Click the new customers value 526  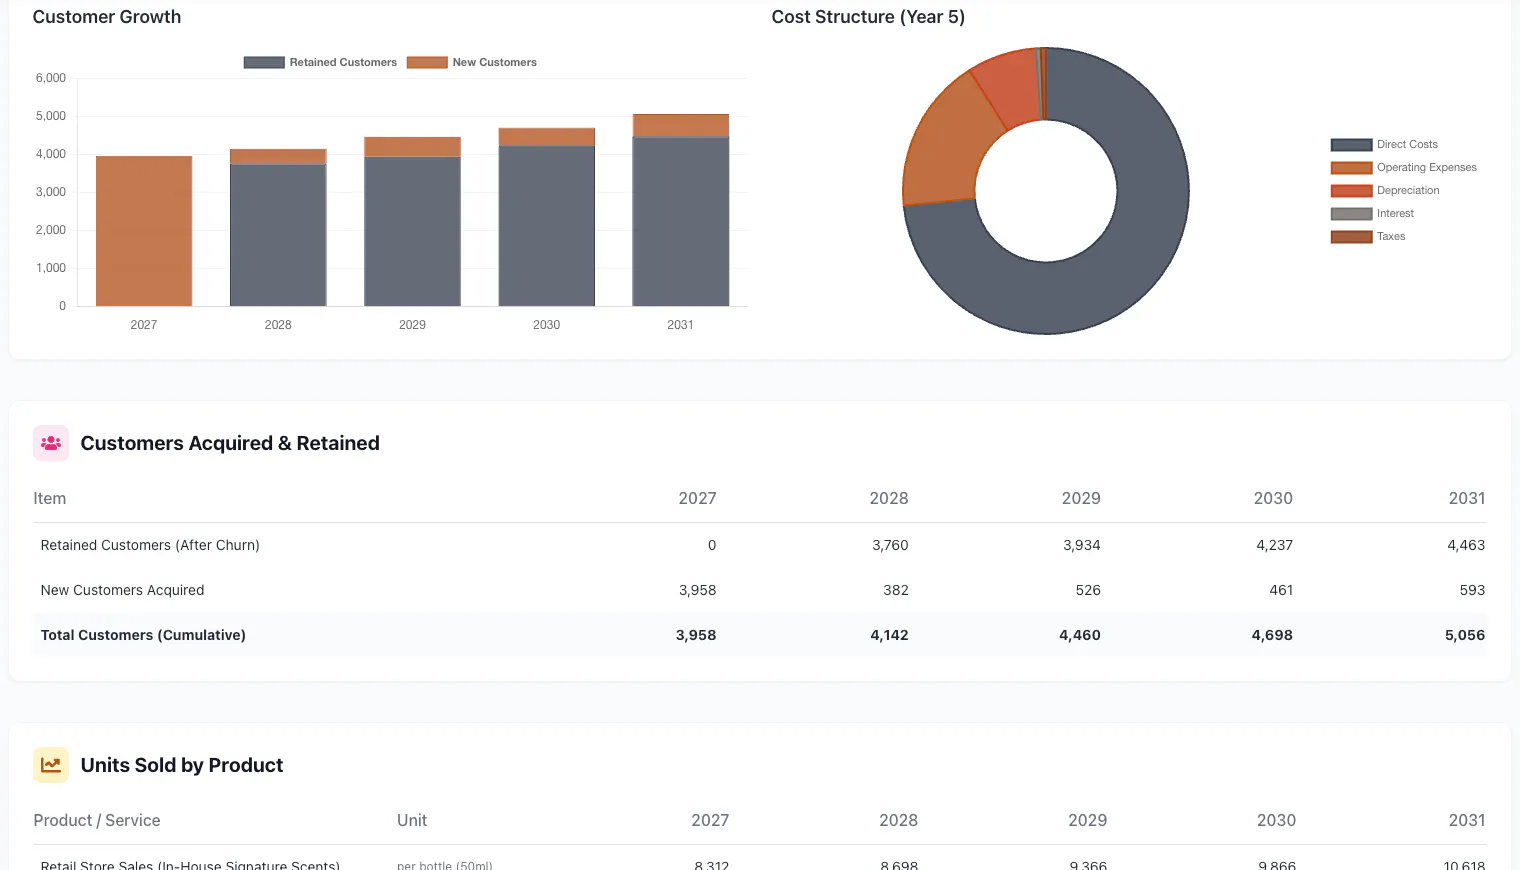(x=1088, y=590)
